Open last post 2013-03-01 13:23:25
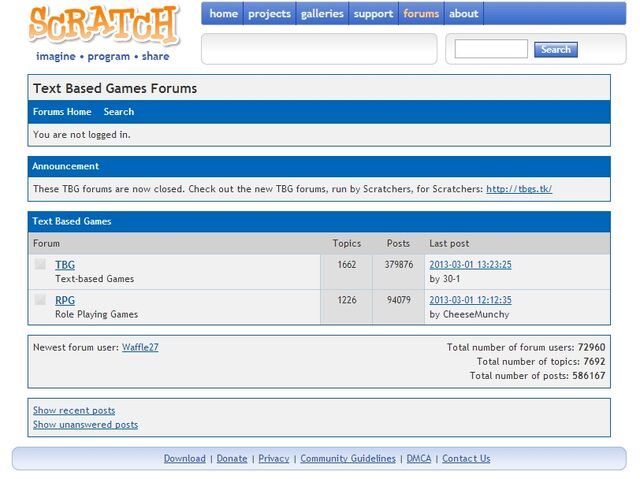The image size is (640, 479). click(x=470, y=265)
